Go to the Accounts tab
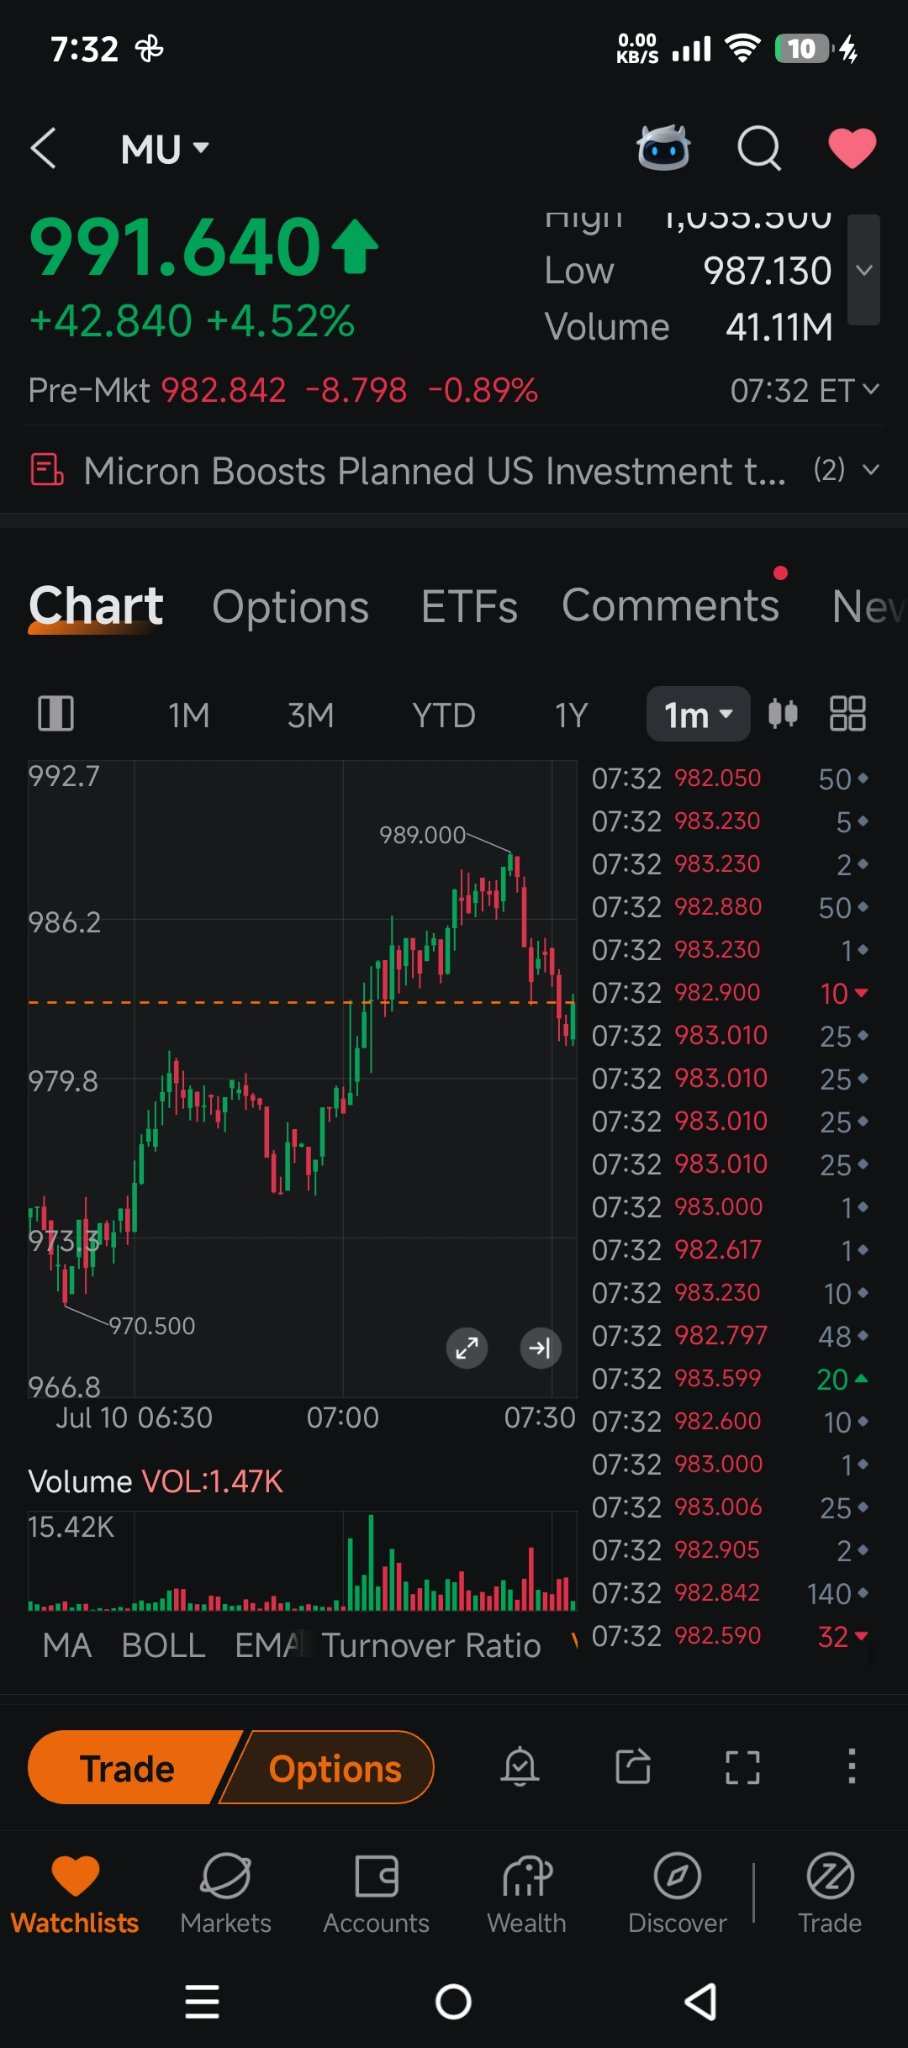The width and height of the screenshot is (908, 2048). click(376, 1893)
